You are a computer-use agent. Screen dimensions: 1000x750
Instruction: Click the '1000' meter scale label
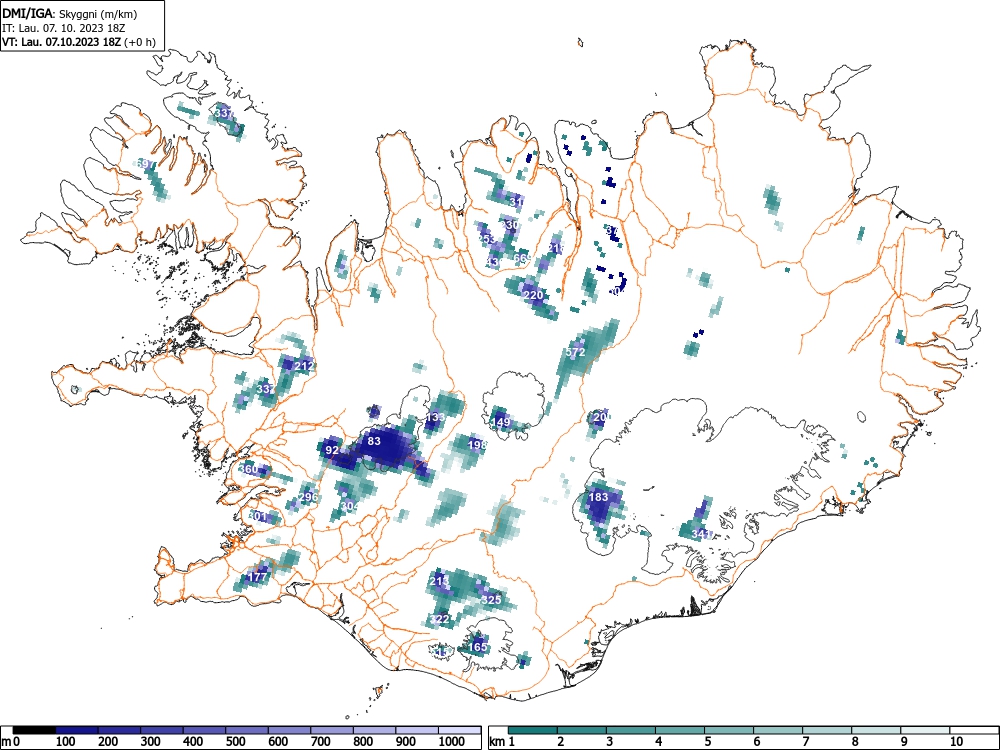[x=452, y=742]
